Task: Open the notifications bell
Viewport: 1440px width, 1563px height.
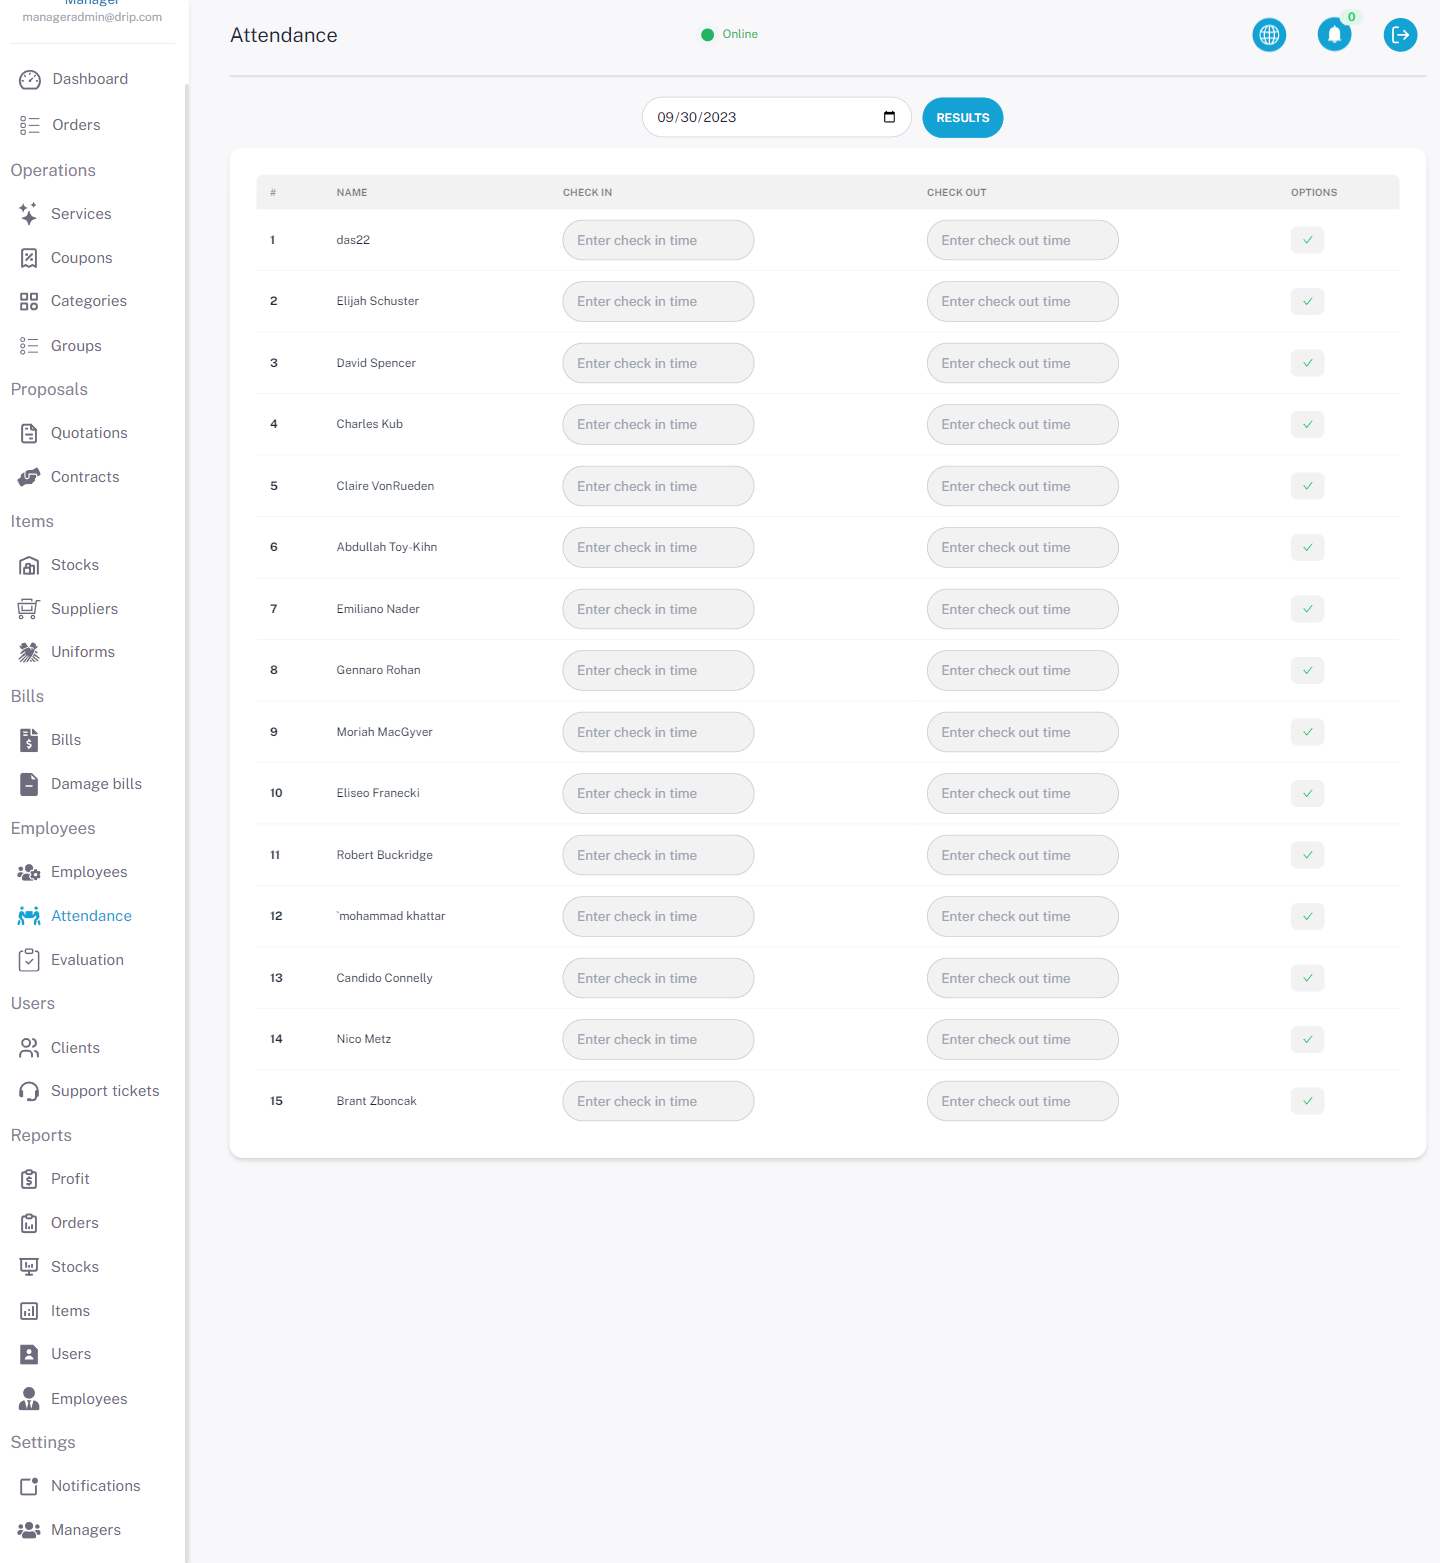Action: click(x=1334, y=35)
